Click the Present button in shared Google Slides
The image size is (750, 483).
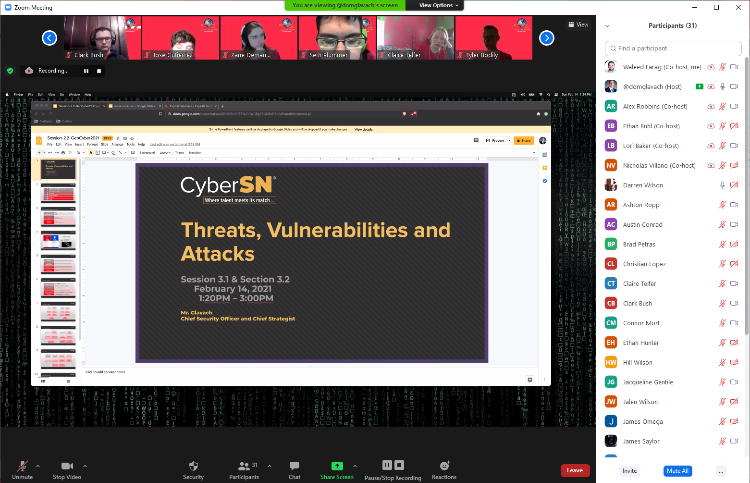pos(496,141)
